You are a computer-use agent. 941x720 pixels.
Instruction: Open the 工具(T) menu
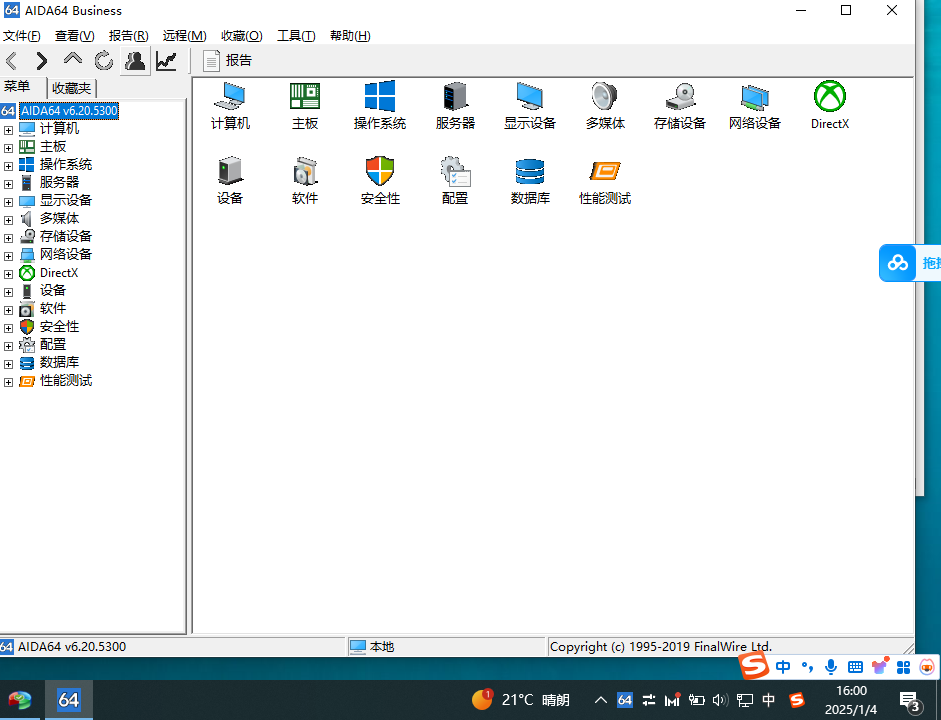pos(296,36)
